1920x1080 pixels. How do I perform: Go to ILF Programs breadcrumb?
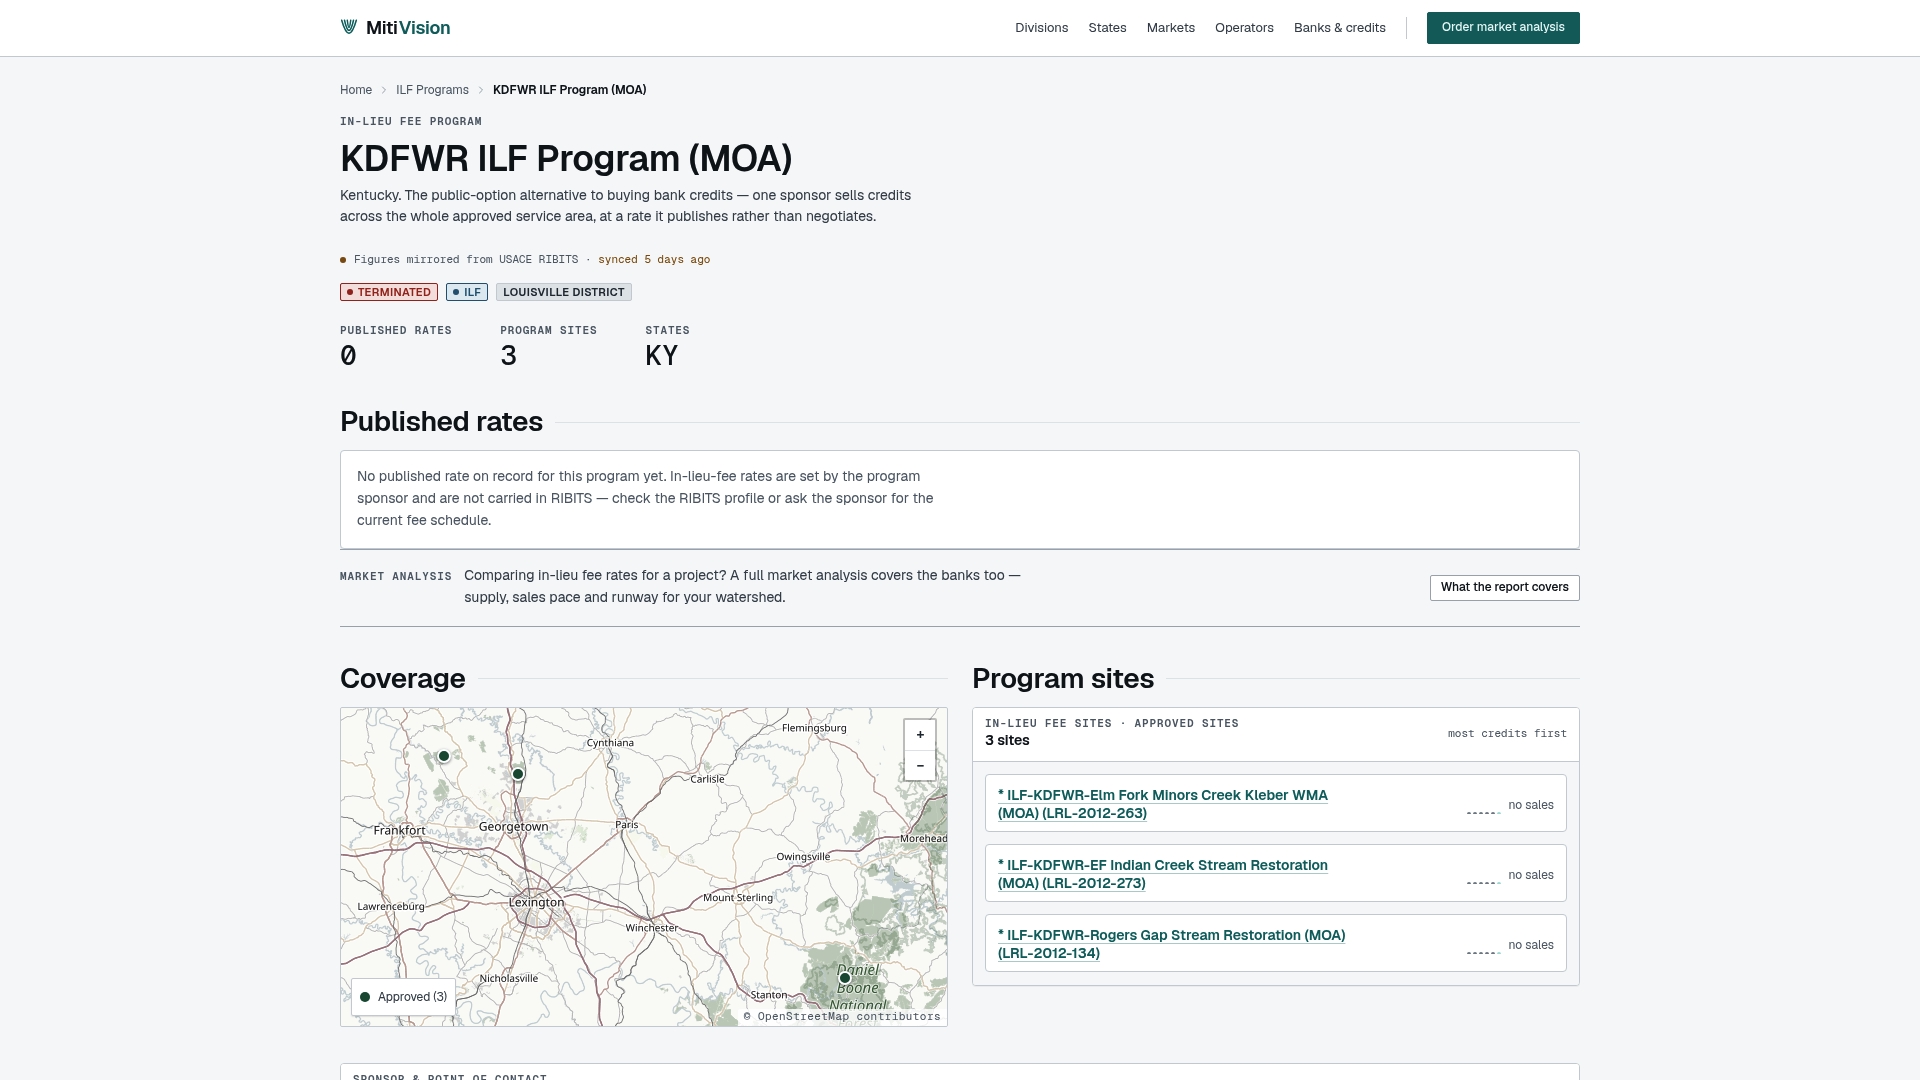click(x=432, y=90)
